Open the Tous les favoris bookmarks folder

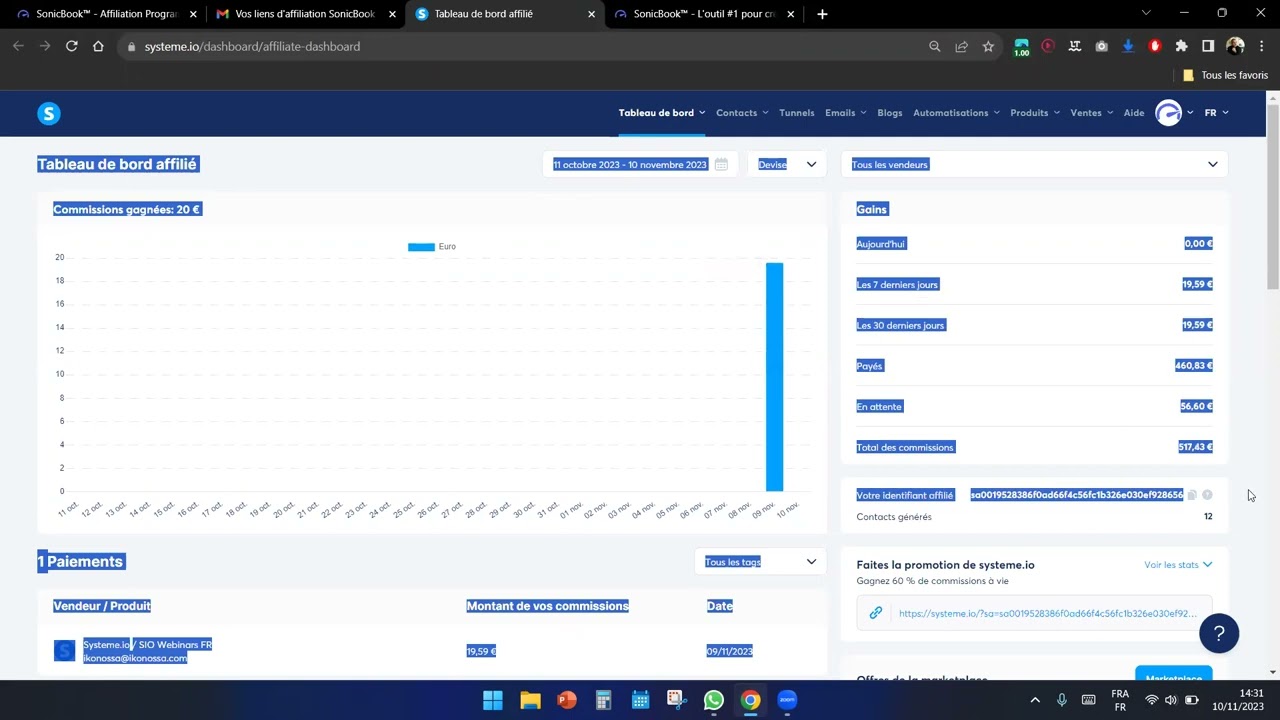1225,75
